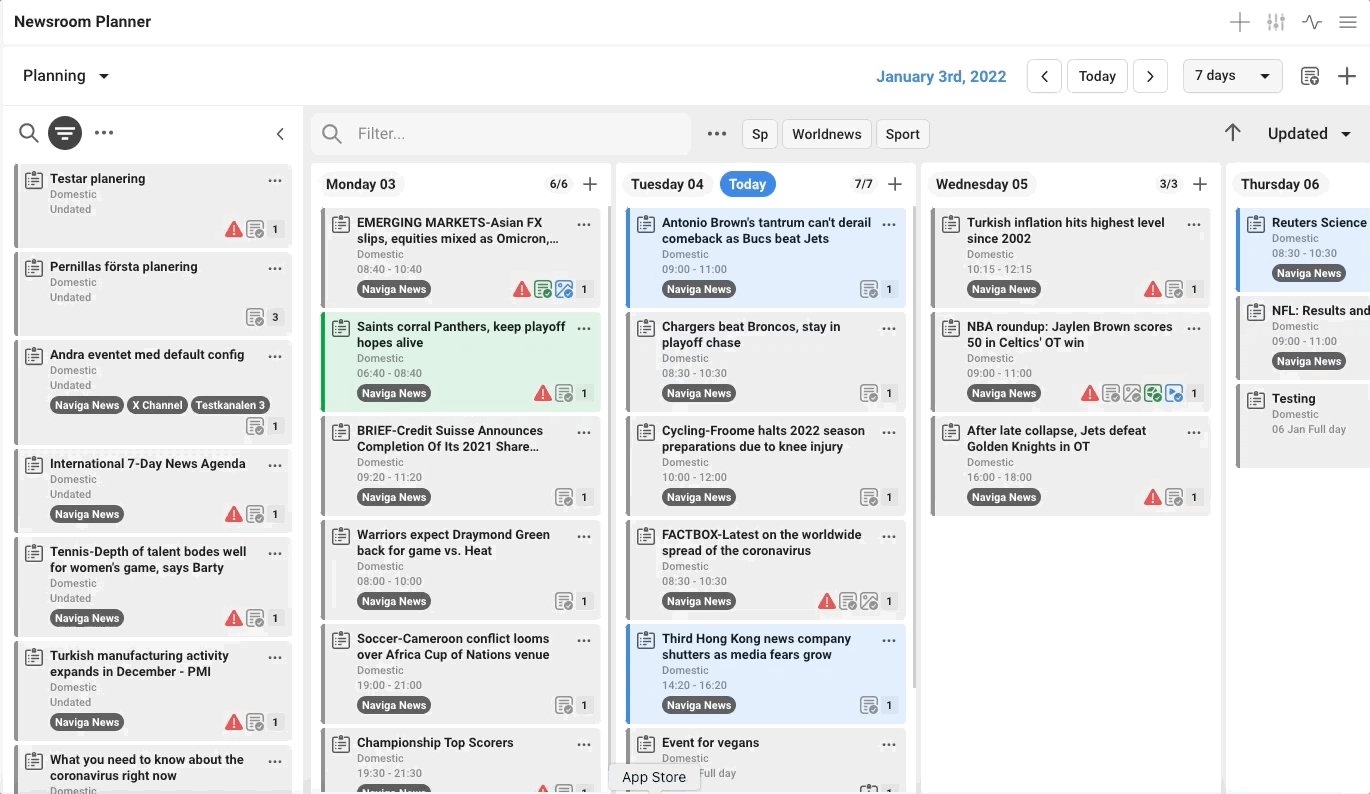Image resolution: width=1370 pixels, height=794 pixels.
Task: Go to previous week arrow
Action: 1044,77
